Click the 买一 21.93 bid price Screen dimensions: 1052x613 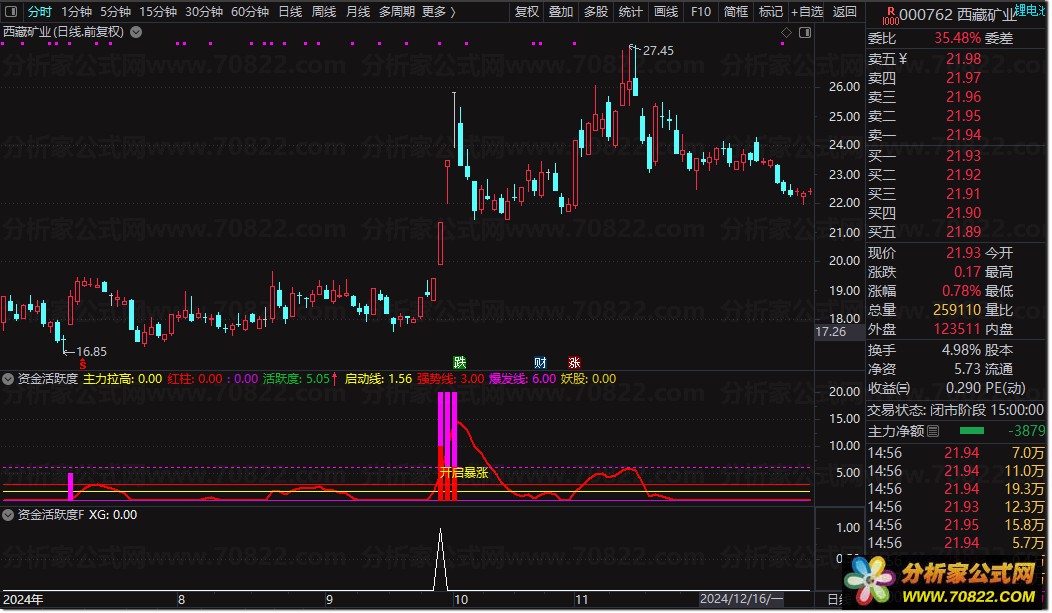click(963, 156)
